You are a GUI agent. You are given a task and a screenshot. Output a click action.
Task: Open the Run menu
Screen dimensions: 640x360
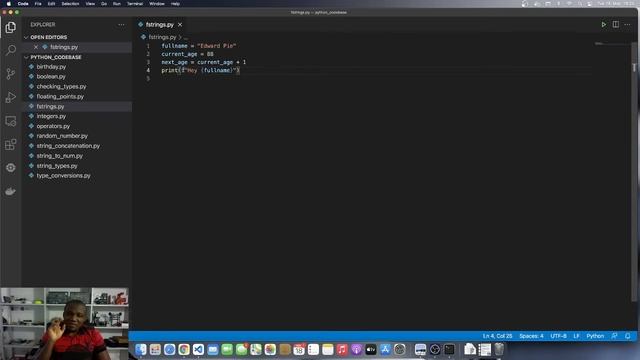tap(117, 4)
